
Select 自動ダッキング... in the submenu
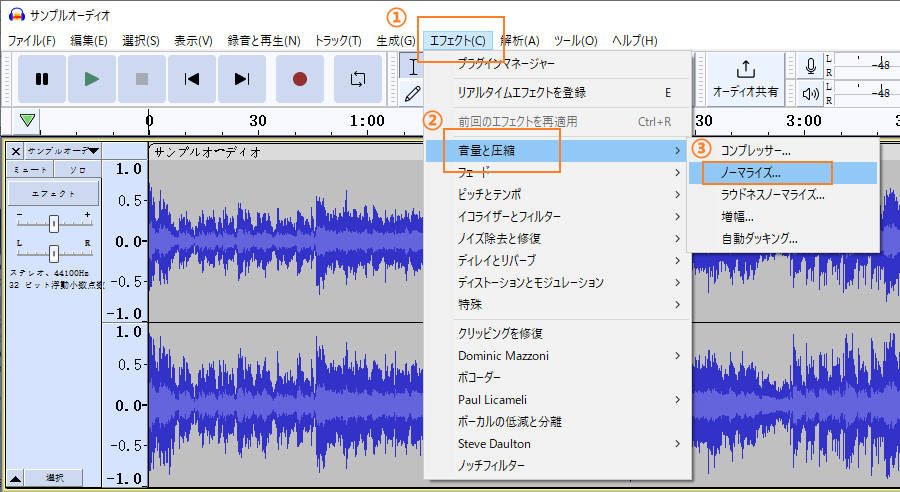(x=783, y=238)
